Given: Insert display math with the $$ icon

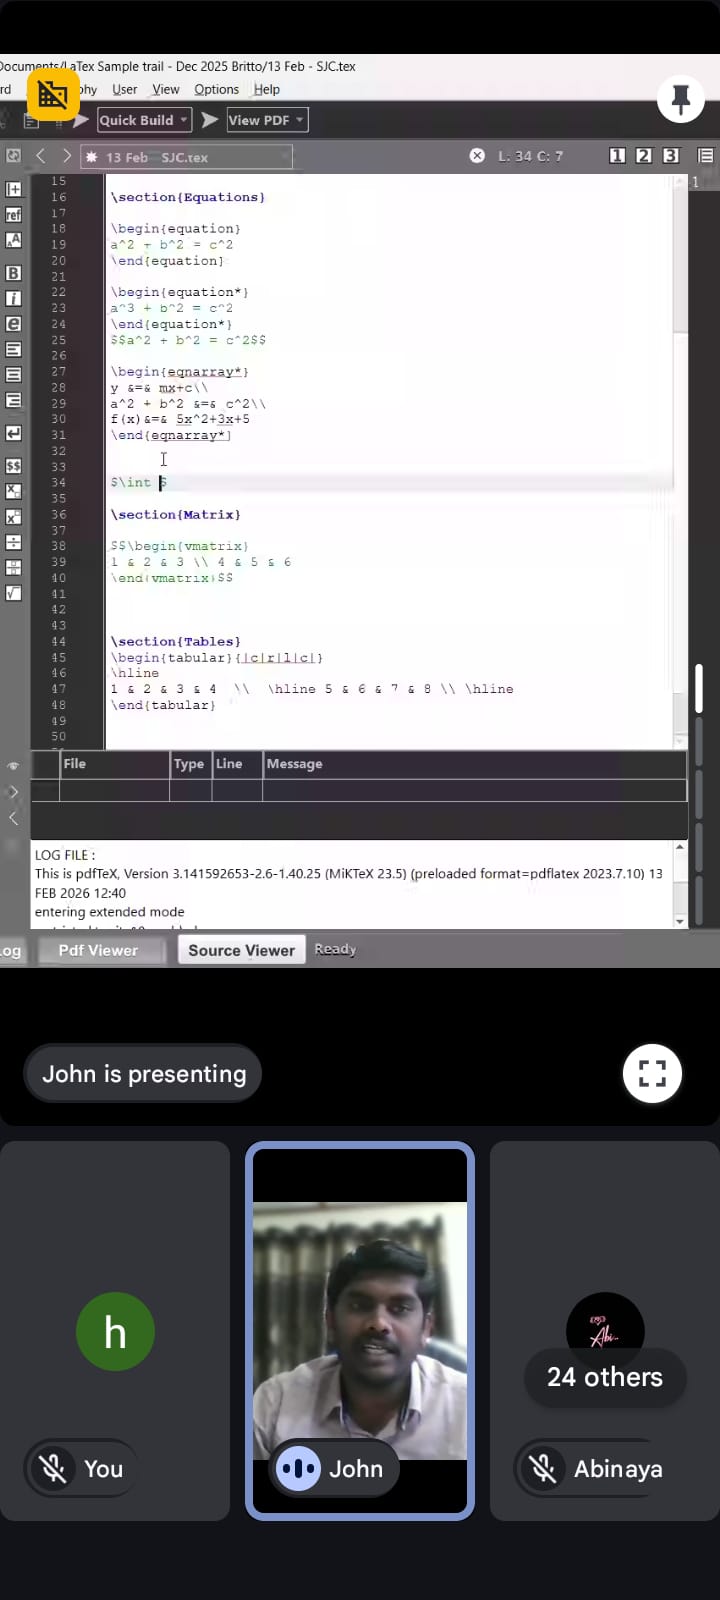Looking at the screenshot, I should (13, 466).
